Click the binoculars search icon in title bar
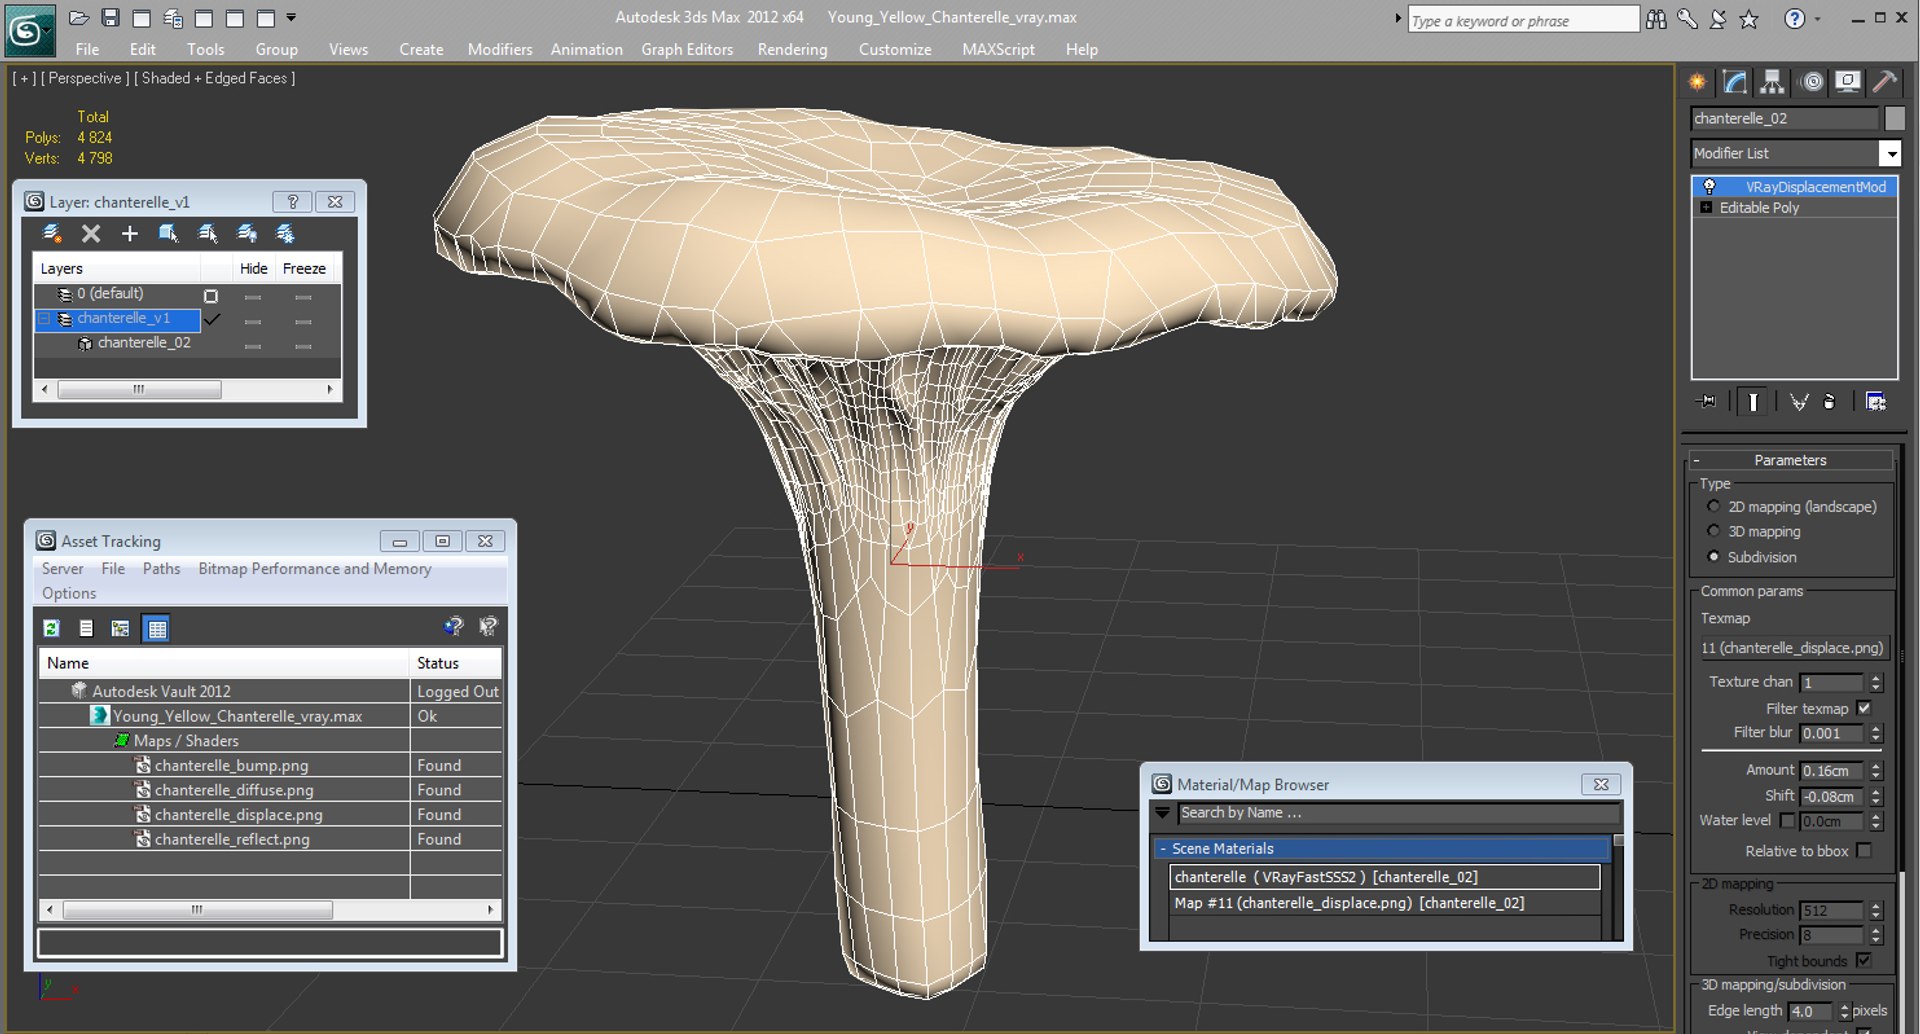This screenshot has height=1034, width=1920. tap(1656, 19)
